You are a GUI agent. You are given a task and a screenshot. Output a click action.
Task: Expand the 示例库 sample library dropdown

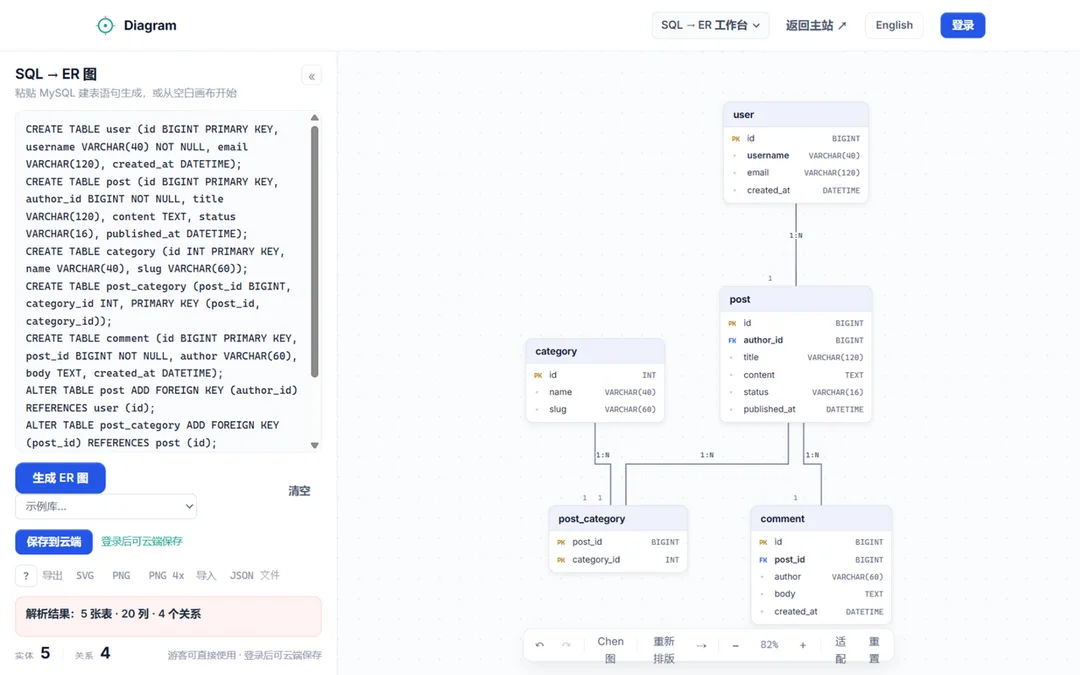(106, 506)
